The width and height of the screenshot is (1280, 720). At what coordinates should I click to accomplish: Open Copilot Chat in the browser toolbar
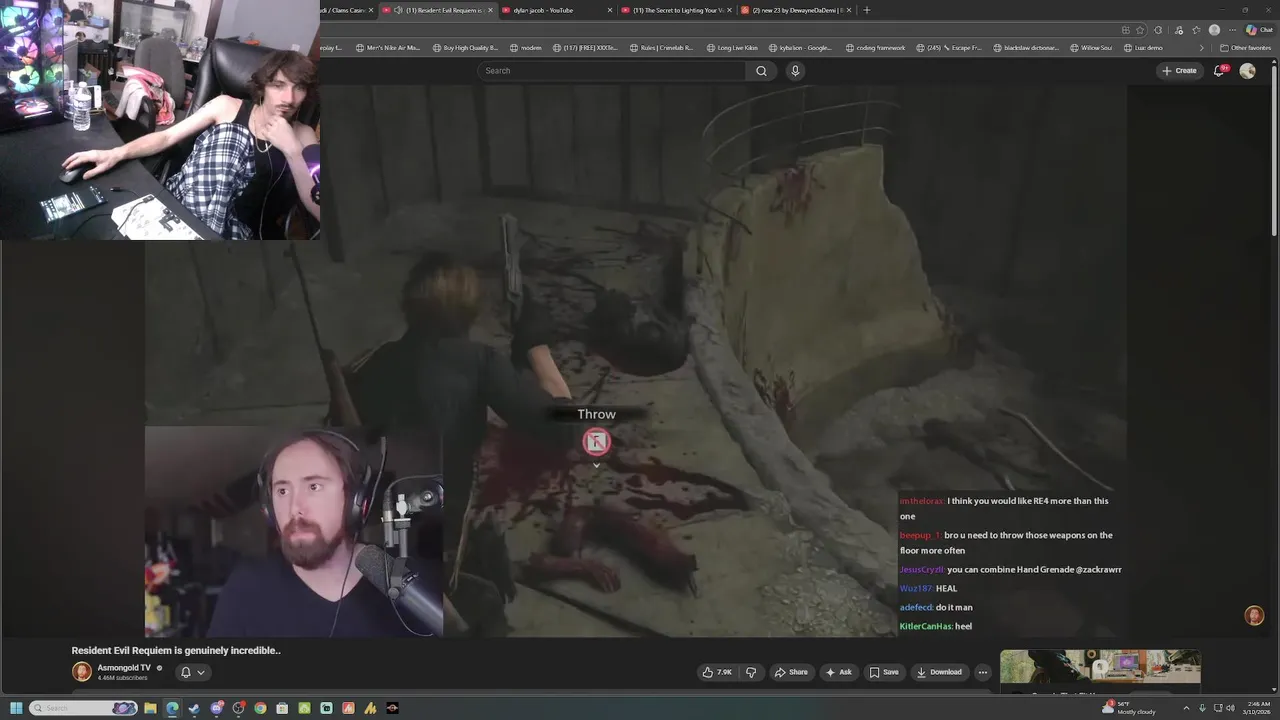[x=1259, y=30]
